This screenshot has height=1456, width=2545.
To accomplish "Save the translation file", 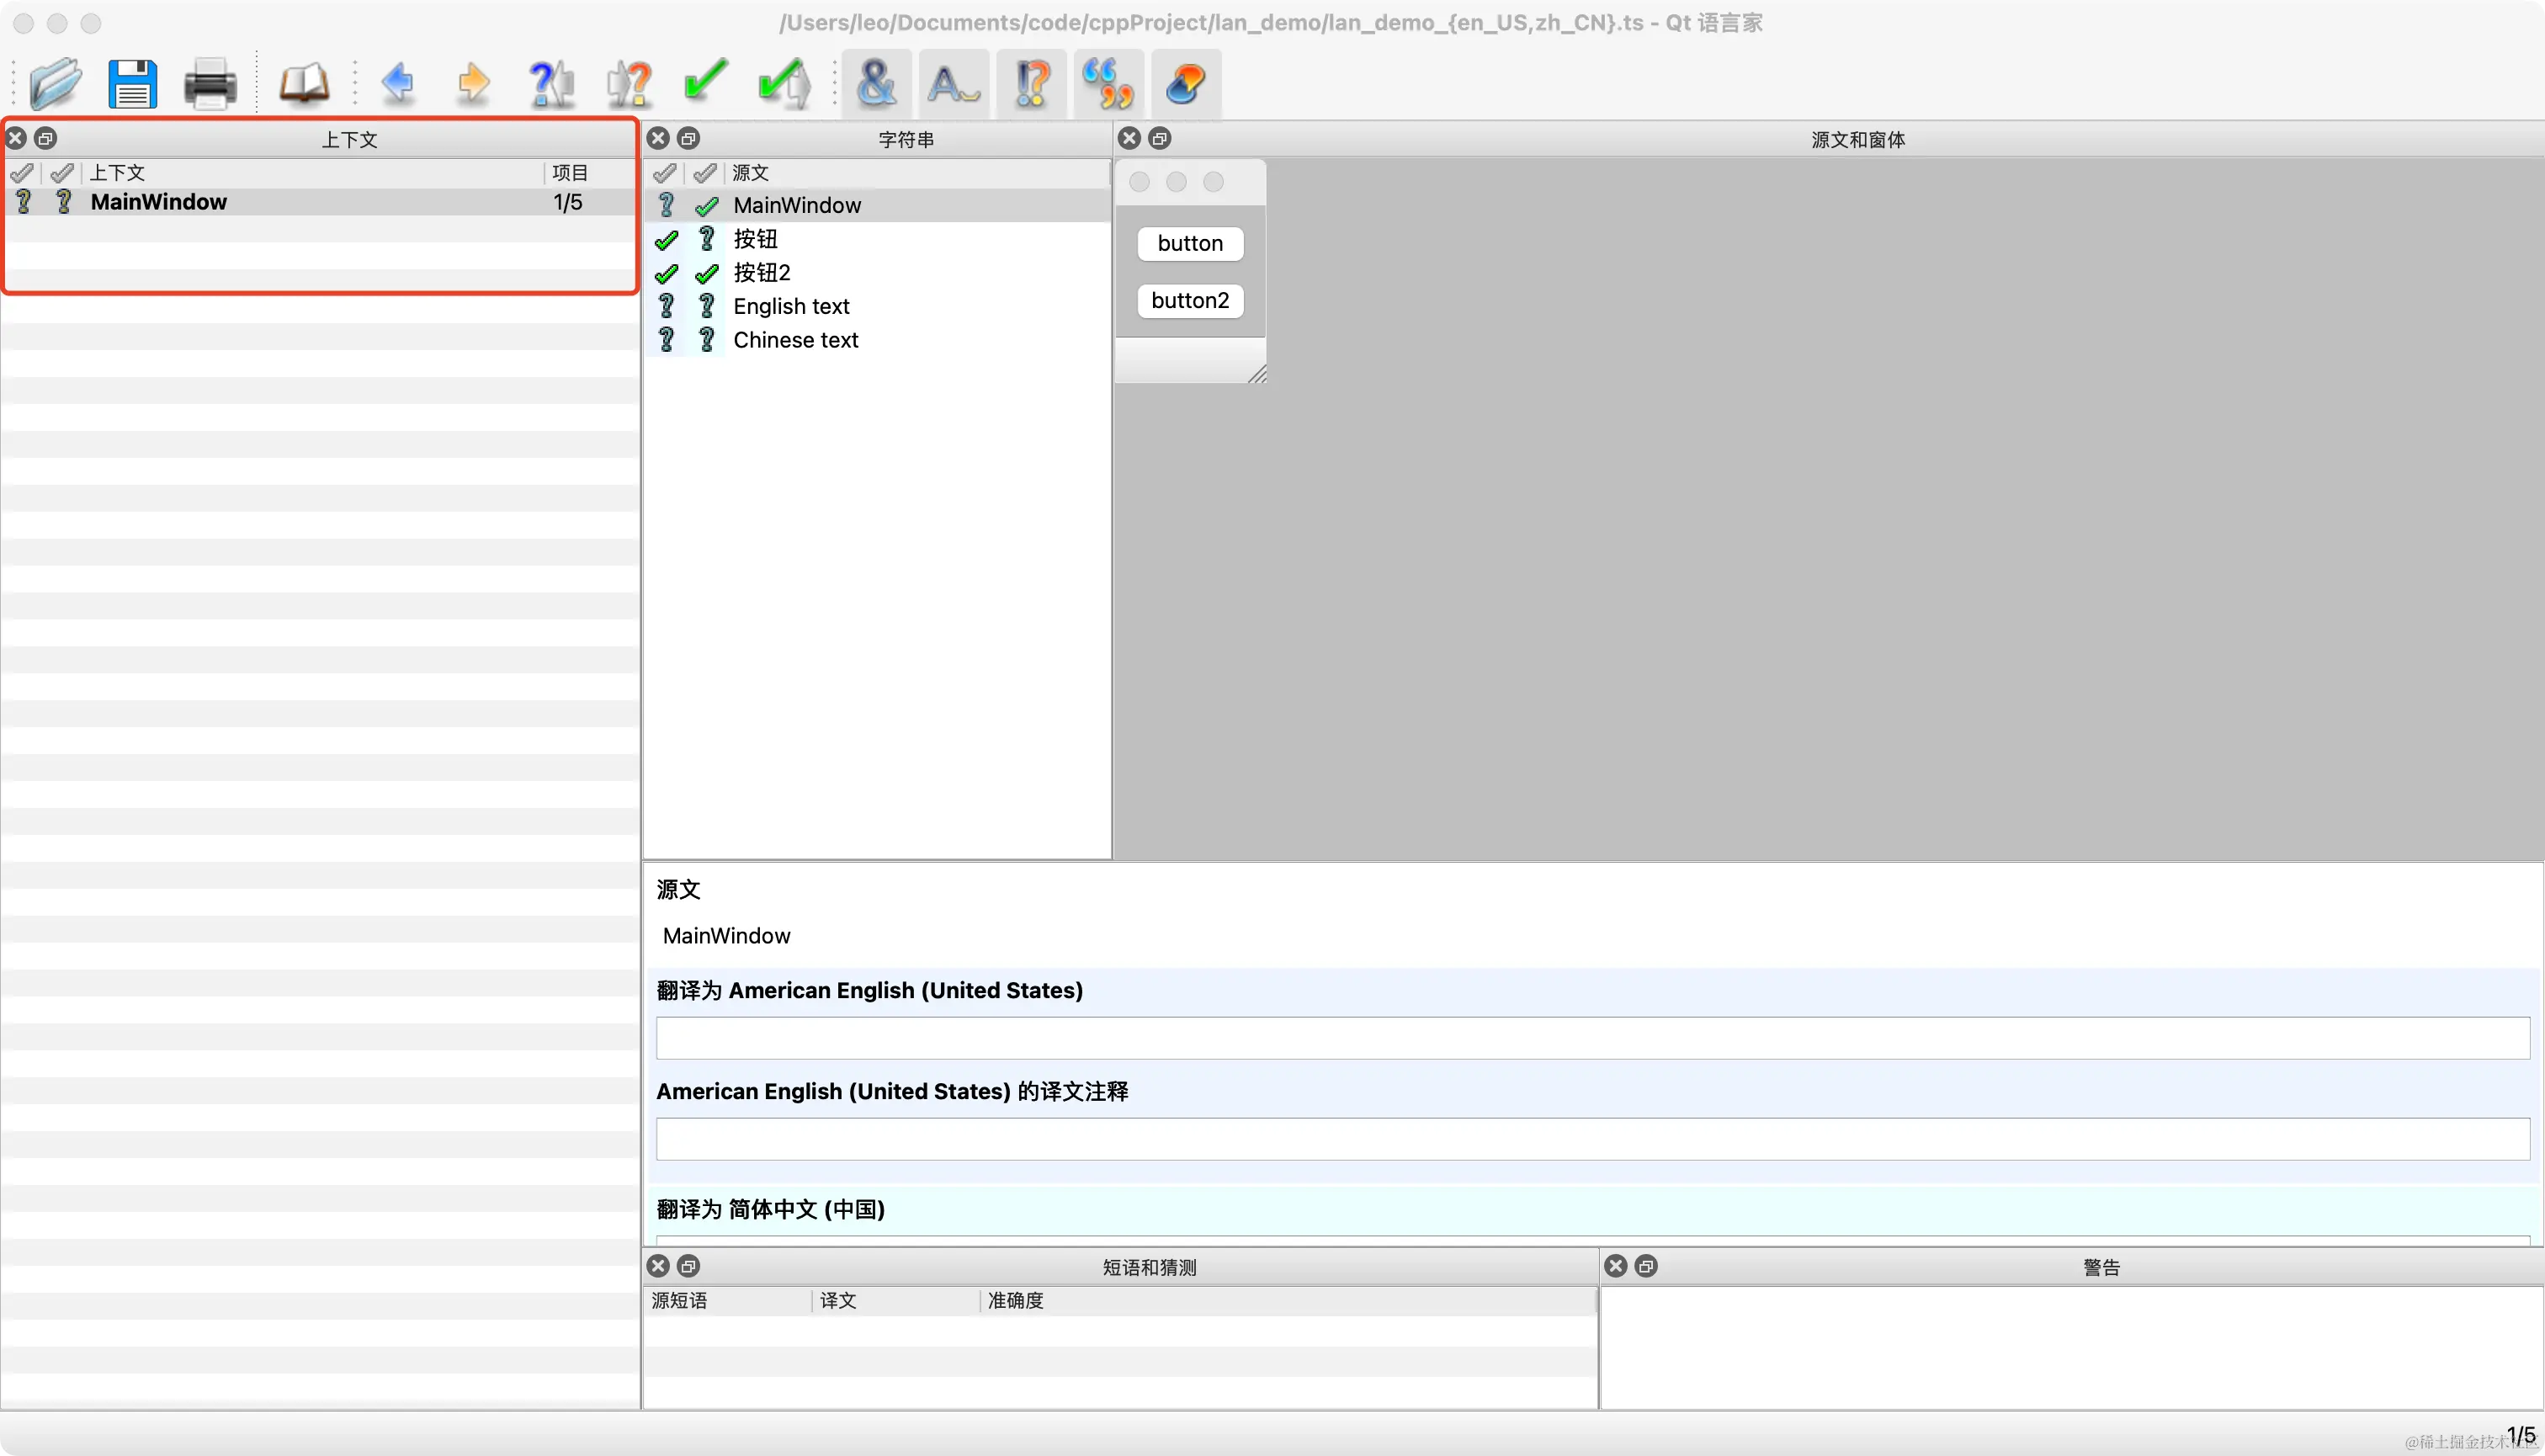I will 132,83.
